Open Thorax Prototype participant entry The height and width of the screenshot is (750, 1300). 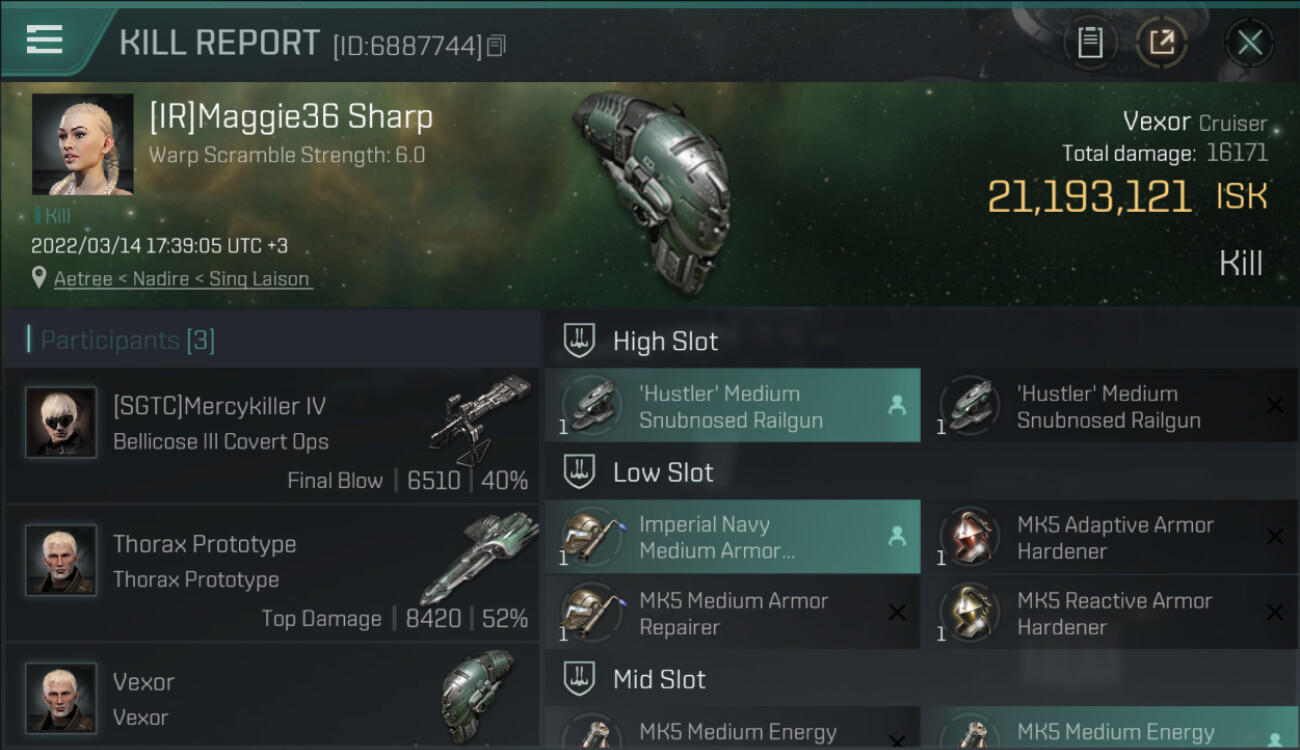[272, 574]
